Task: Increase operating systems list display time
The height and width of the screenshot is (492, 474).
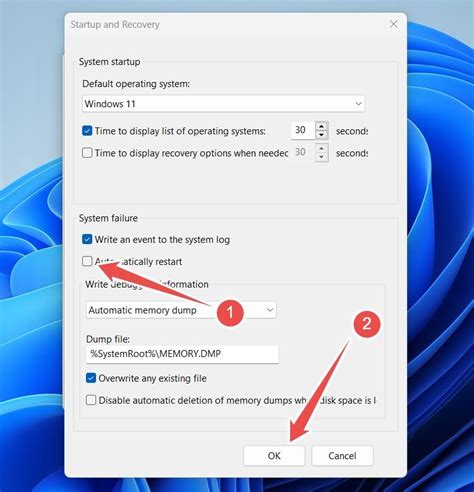Action: (321, 127)
